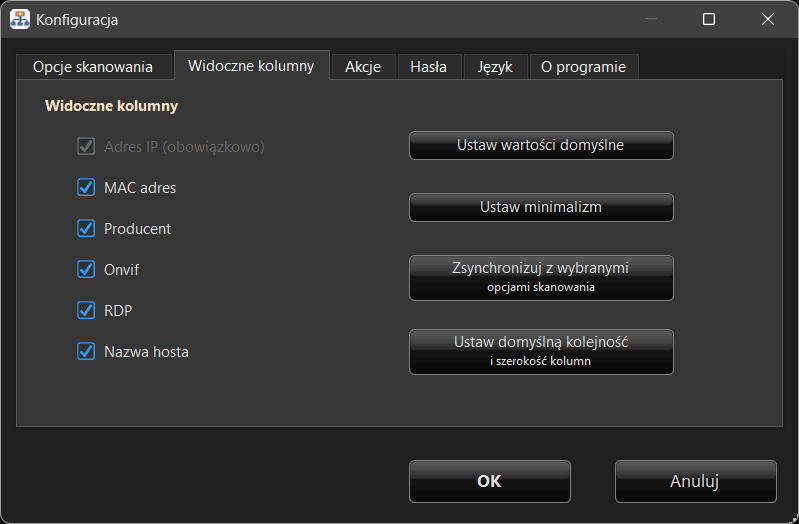Maximize the Konfiguracja window
This screenshot has height=524, width=799.
pos(709,19)
